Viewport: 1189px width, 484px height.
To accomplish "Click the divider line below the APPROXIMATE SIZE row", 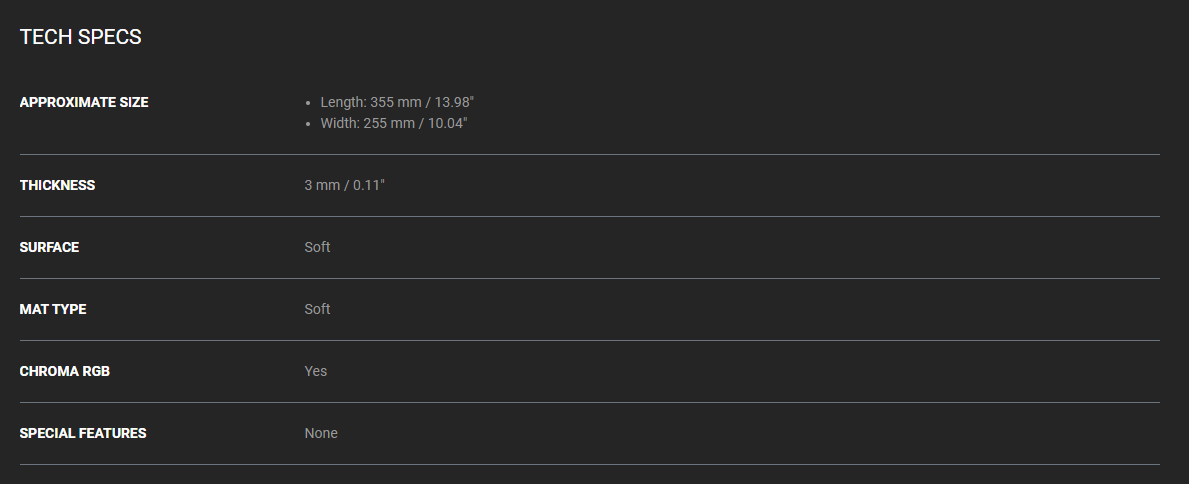I will tap(590, 155).
